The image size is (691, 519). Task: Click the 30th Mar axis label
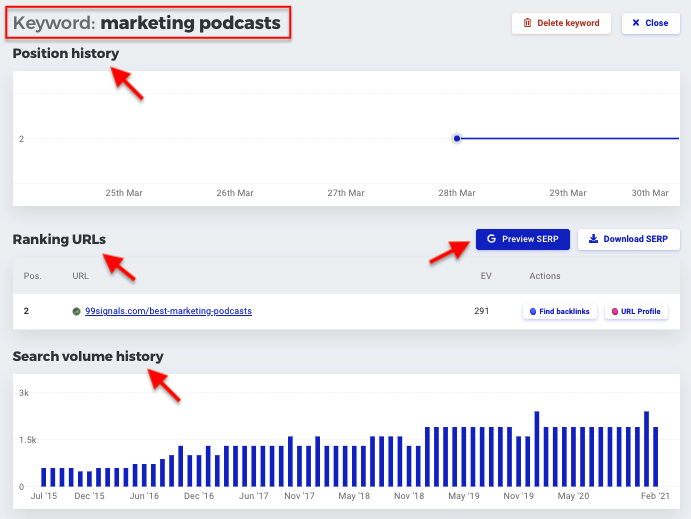tap(650, 193)
